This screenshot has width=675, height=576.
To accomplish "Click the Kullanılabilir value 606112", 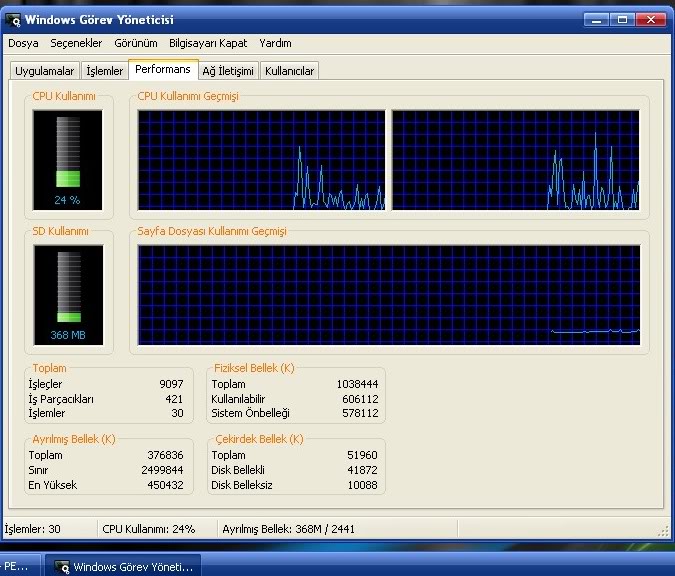I will pos(360,399).
